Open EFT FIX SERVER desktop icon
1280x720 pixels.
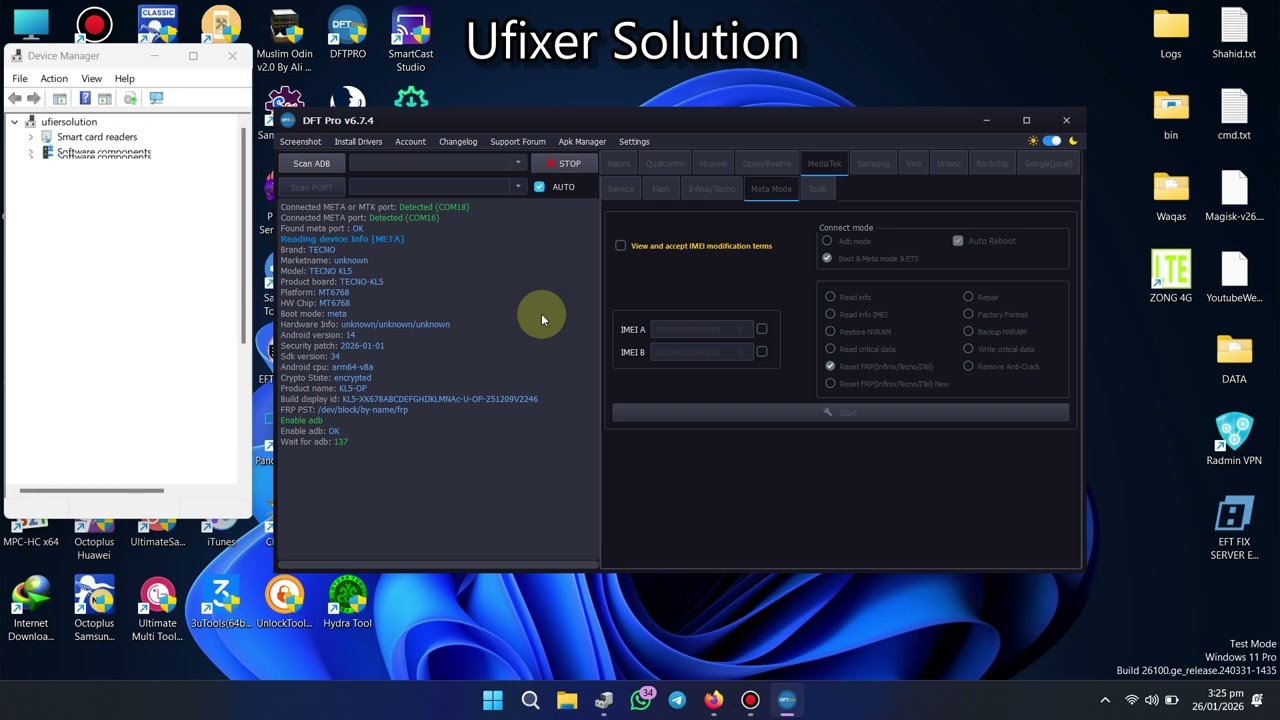tap(1234, 528)
